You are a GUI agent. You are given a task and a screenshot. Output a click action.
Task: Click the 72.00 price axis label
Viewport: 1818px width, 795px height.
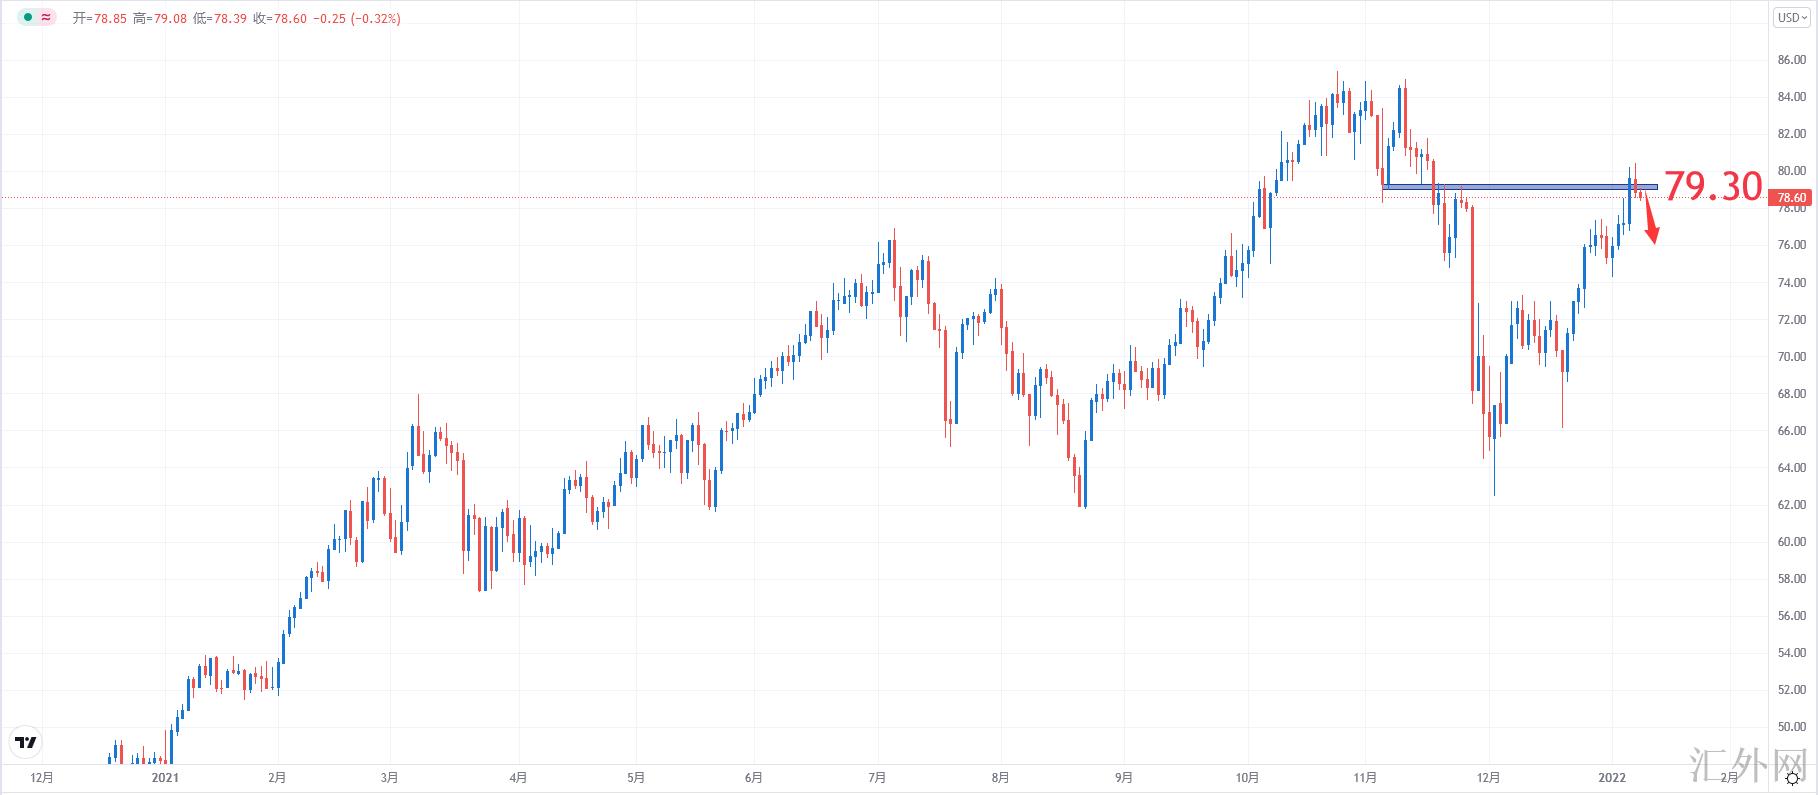[1791, 320]
